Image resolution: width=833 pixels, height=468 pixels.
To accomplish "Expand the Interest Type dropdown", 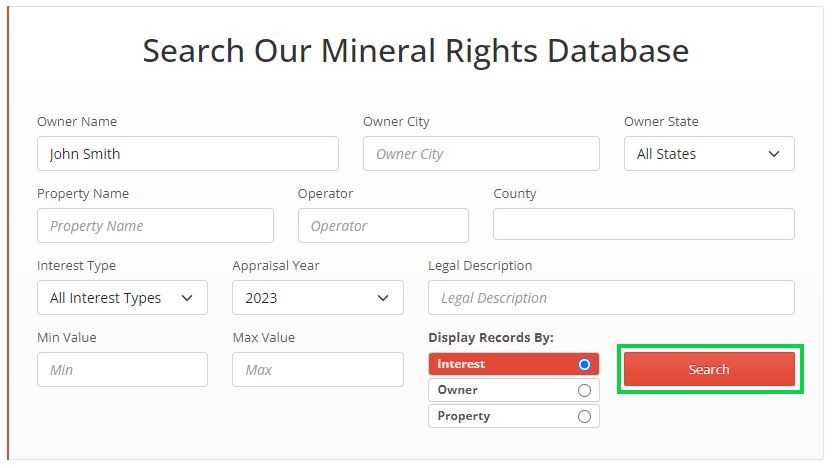I will [122, 298].
